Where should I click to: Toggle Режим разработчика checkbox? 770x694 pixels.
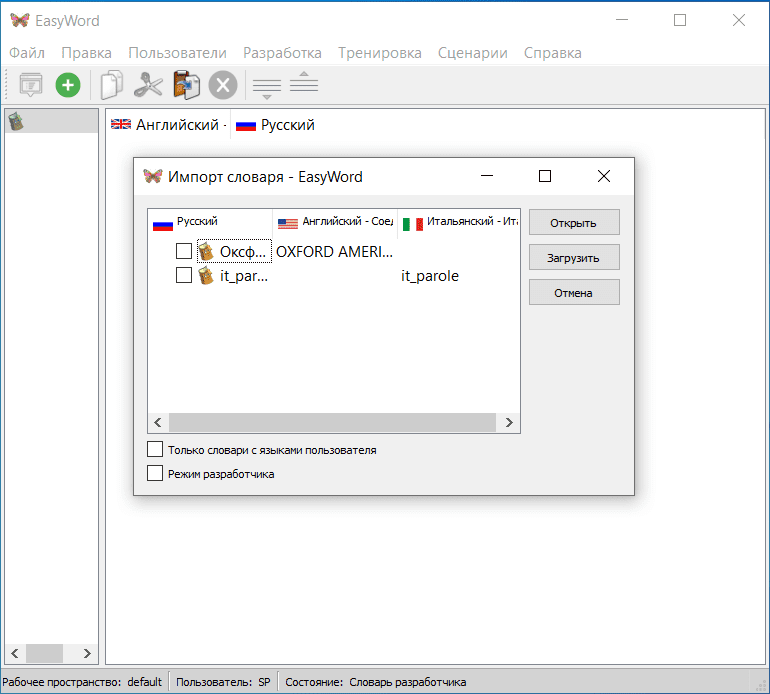pos(155,473)
